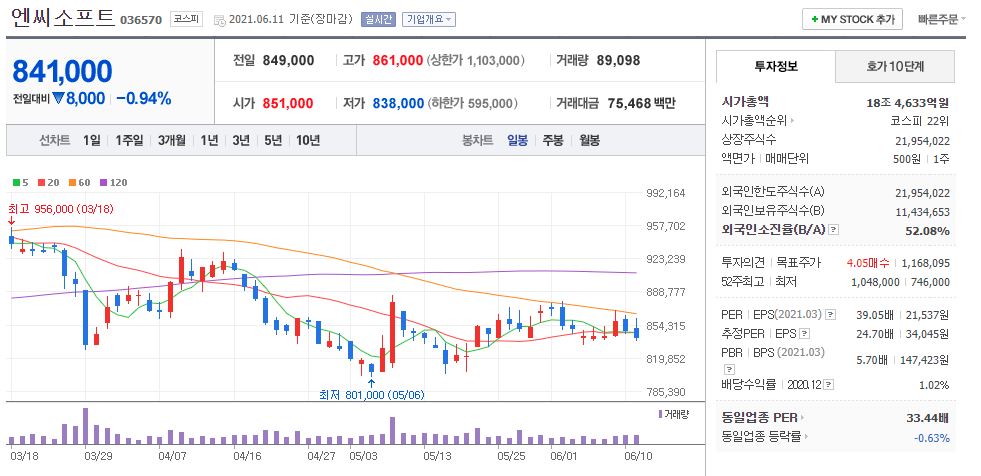Image resolution: width=981 pixels, height=476 pixels.
Task: Click the help icon next to 추정PER EPS
Action: (805, 333)
